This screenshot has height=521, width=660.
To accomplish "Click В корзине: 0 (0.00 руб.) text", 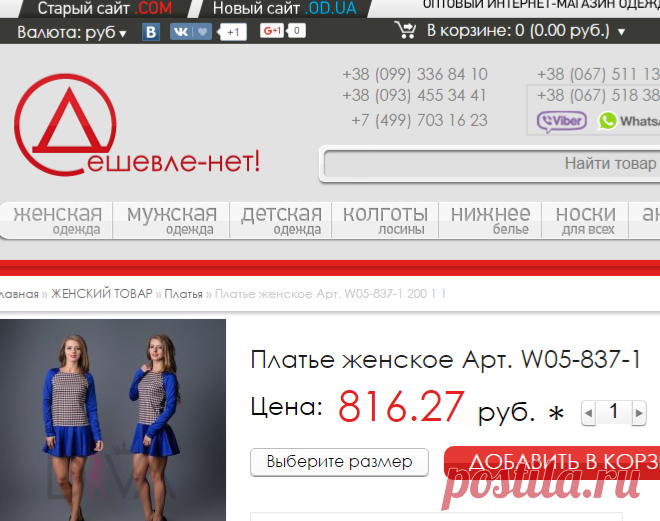I will (518, 31).
